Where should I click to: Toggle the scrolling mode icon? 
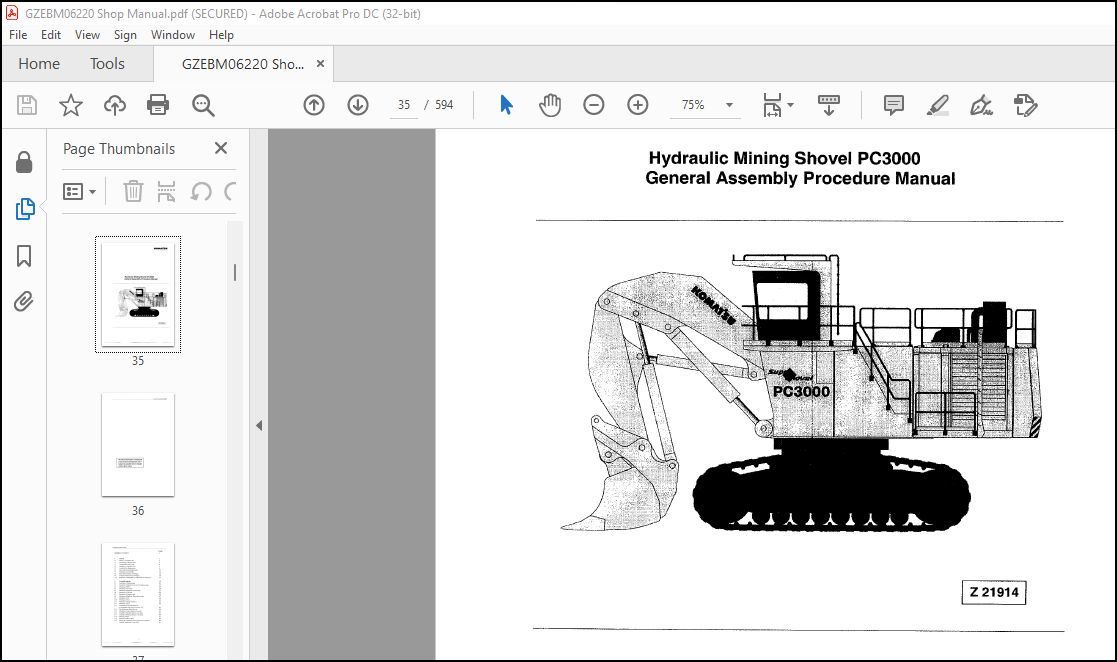click(x=828, y=105)
